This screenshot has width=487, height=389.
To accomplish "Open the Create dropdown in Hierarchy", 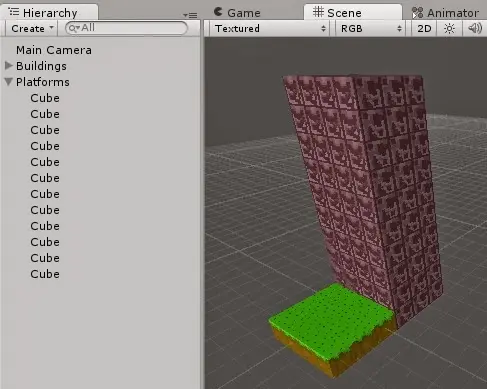I will (x=32, y=28).
